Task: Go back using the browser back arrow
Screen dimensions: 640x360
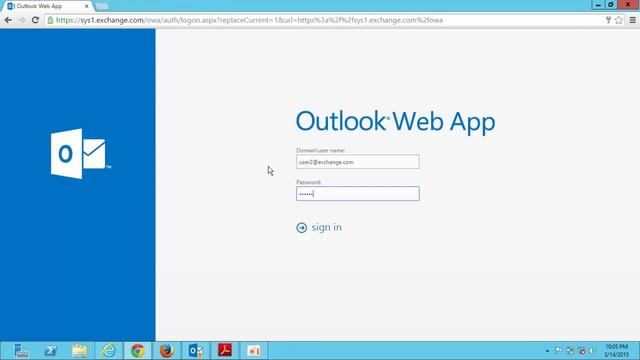Action: coord(8,20)
